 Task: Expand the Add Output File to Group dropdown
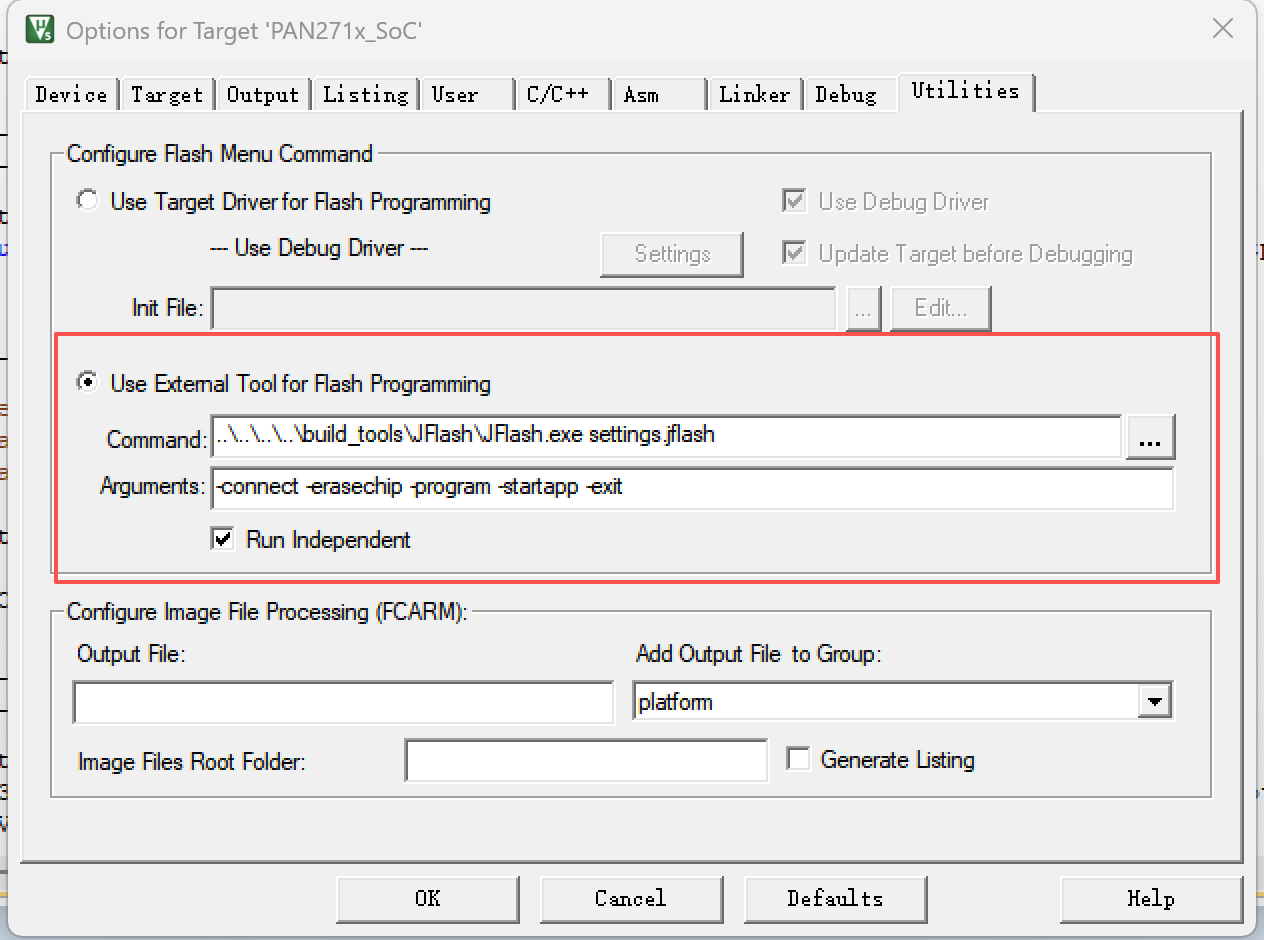pyautogui.click(x=1155, y=702)
